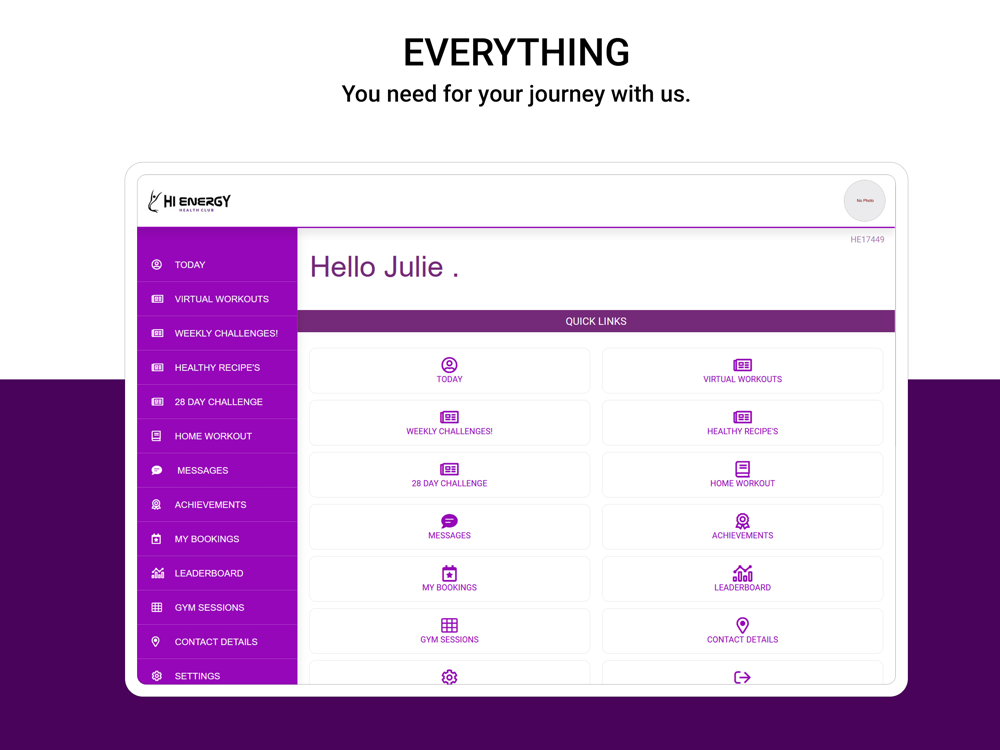Image resolution: width=1000 pixels, height=750 pixels.
Task: Click the My Bookings quick link calendar icon
Action: point(450,573)
